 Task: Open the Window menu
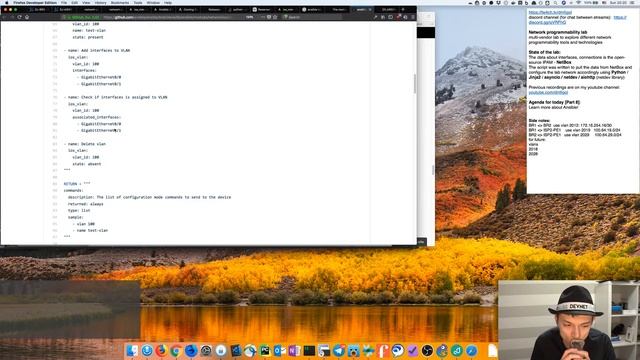coord(153,2)
